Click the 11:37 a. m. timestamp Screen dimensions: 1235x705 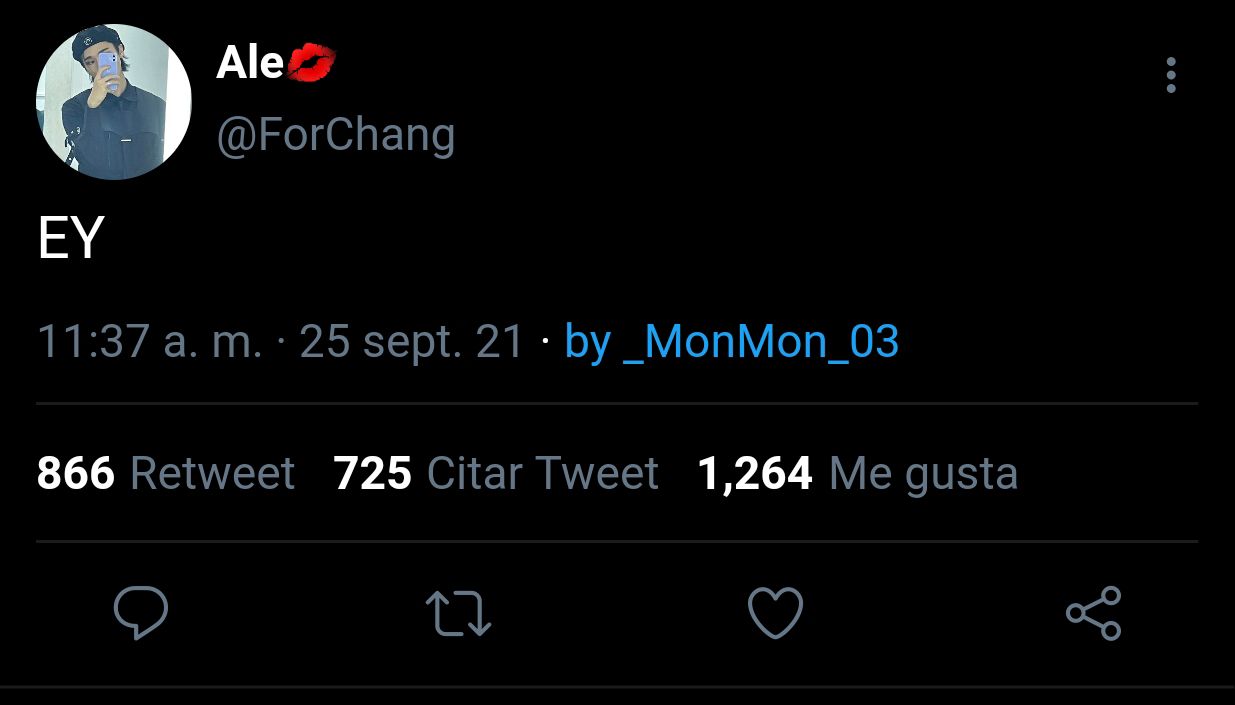click(x=150, y=342)
